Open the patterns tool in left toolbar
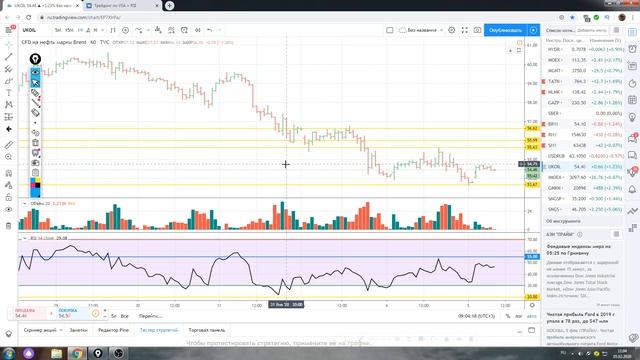 click(9, 105)
